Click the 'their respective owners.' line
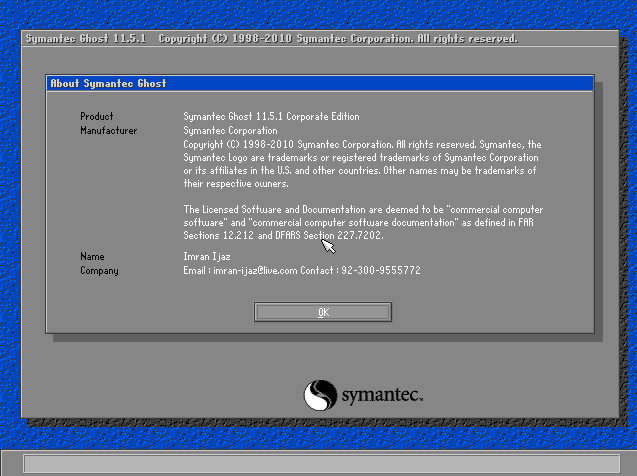This screenshot has height=476, width=637. 236,184
